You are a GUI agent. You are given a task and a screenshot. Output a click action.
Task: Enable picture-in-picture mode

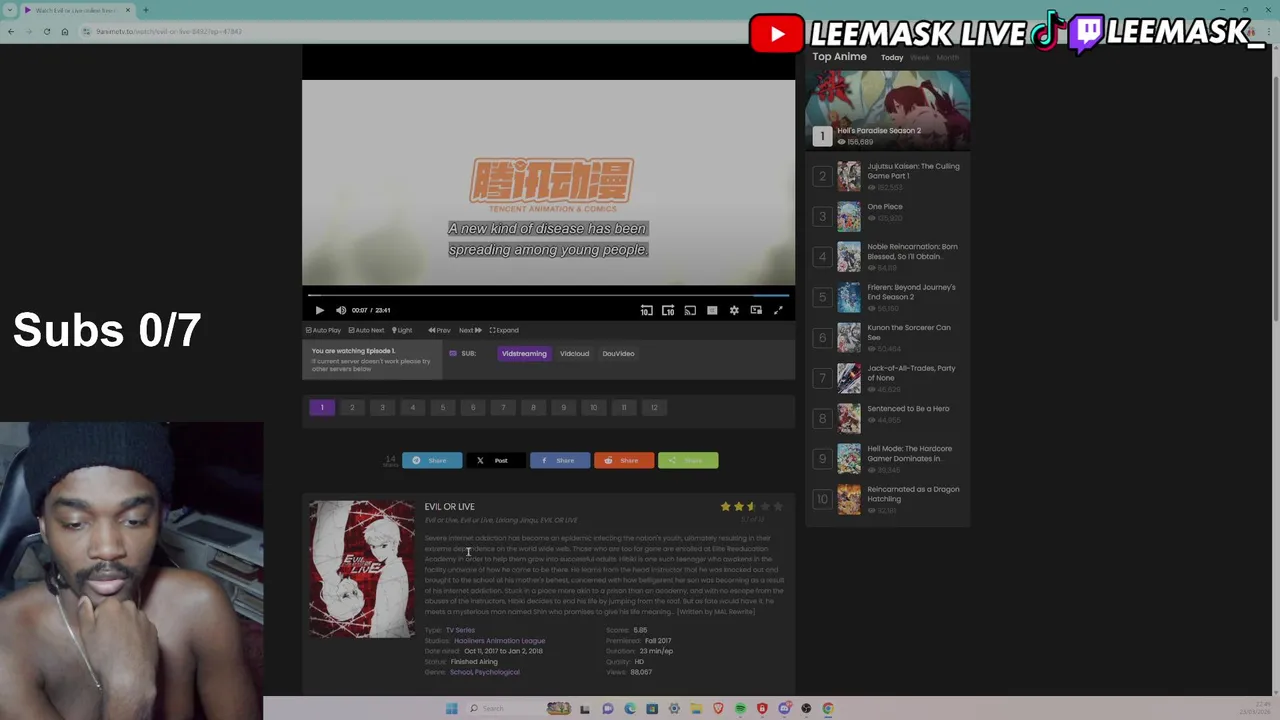[756, 310]
